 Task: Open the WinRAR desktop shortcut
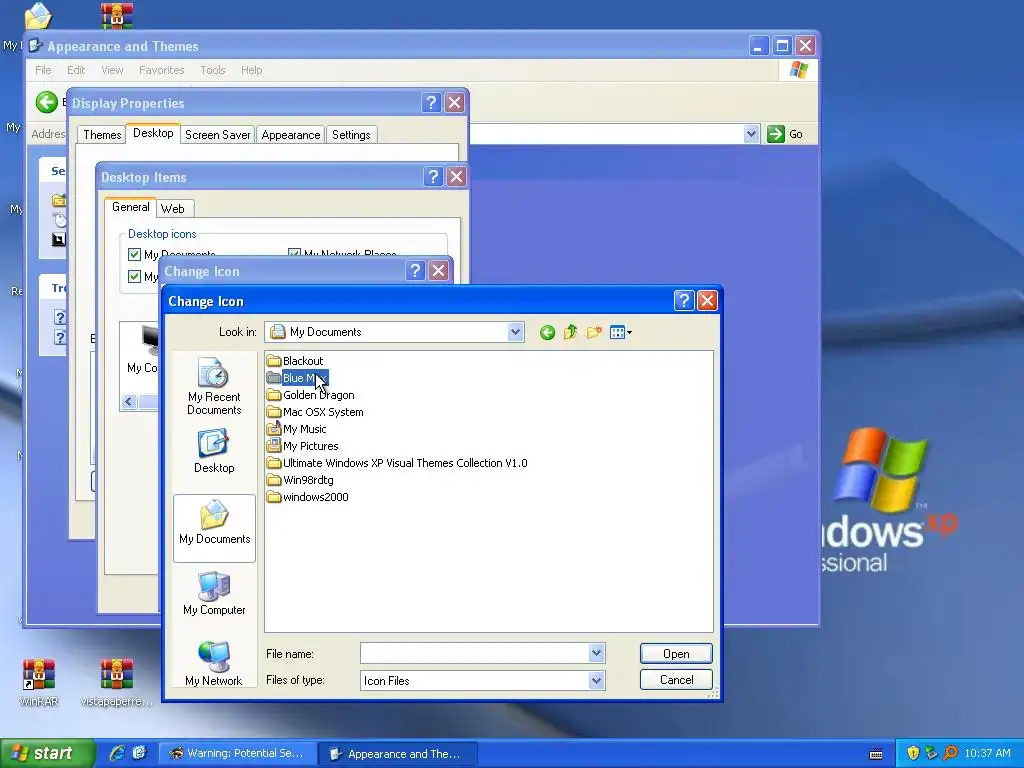tap(39, 682)
